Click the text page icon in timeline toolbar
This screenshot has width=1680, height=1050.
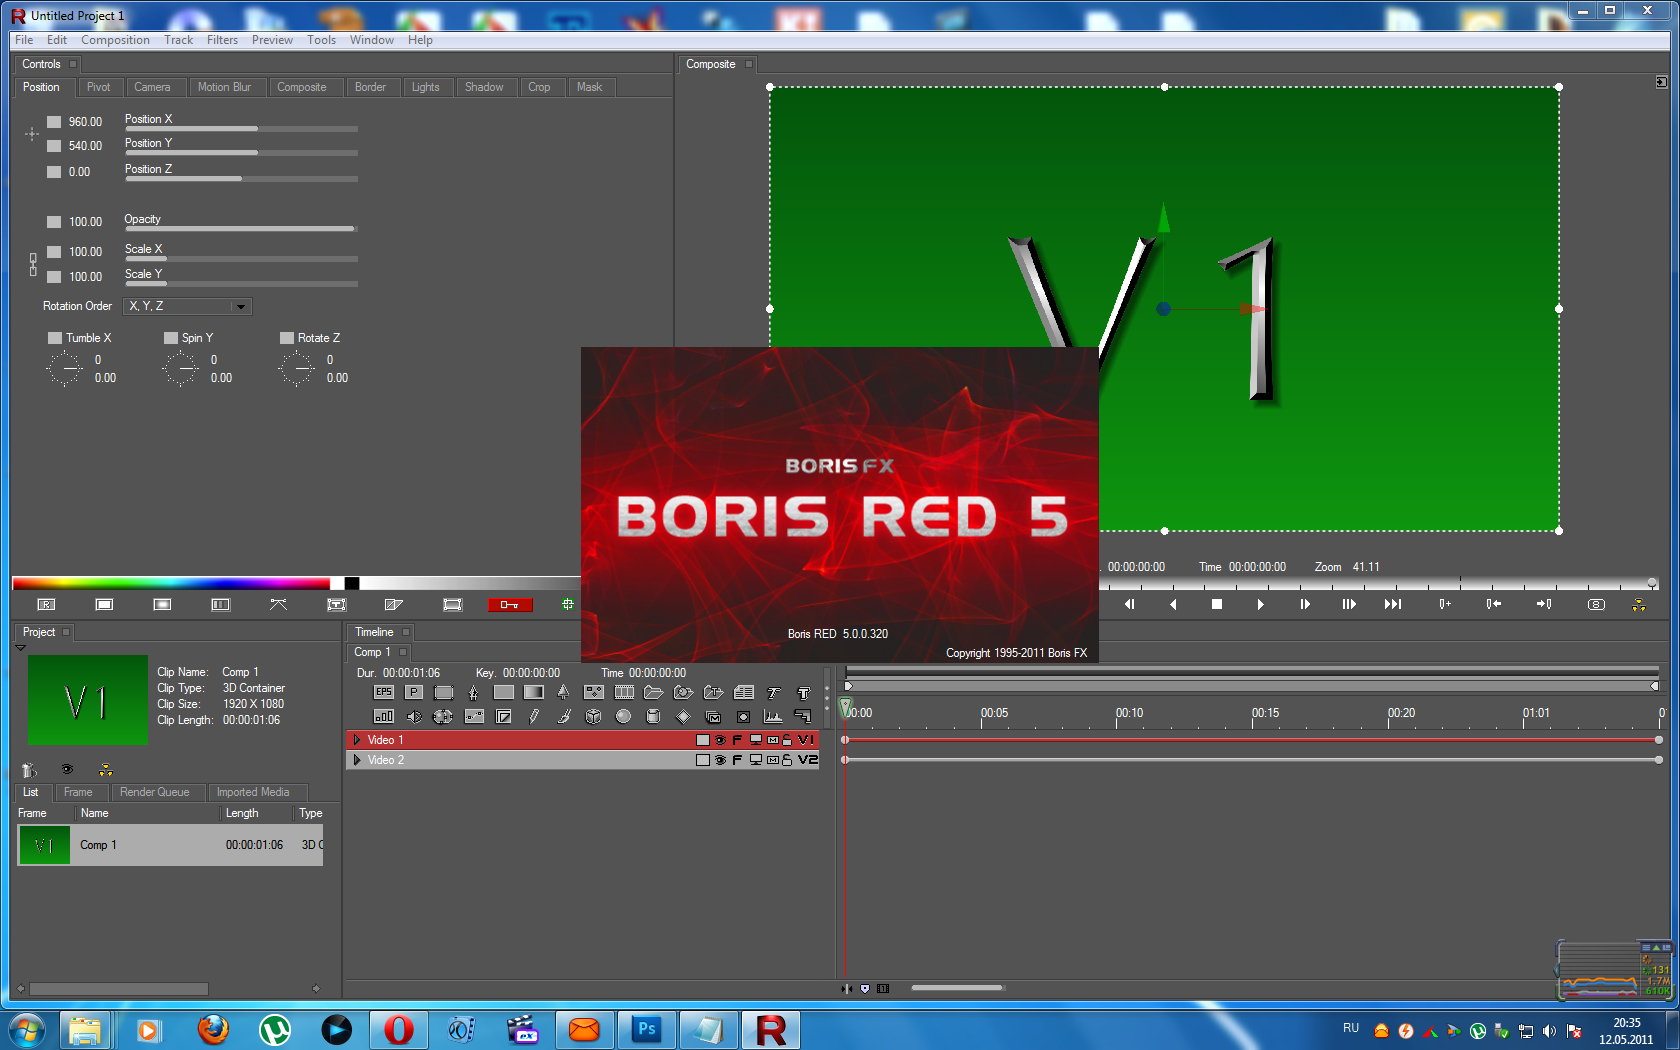[x=744, y=692]
